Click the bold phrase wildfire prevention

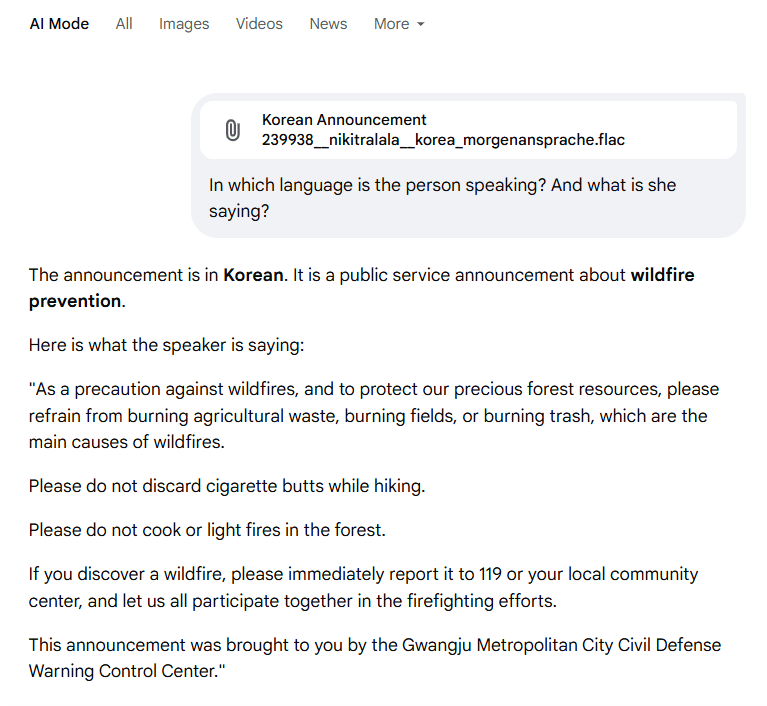(361, 288)
